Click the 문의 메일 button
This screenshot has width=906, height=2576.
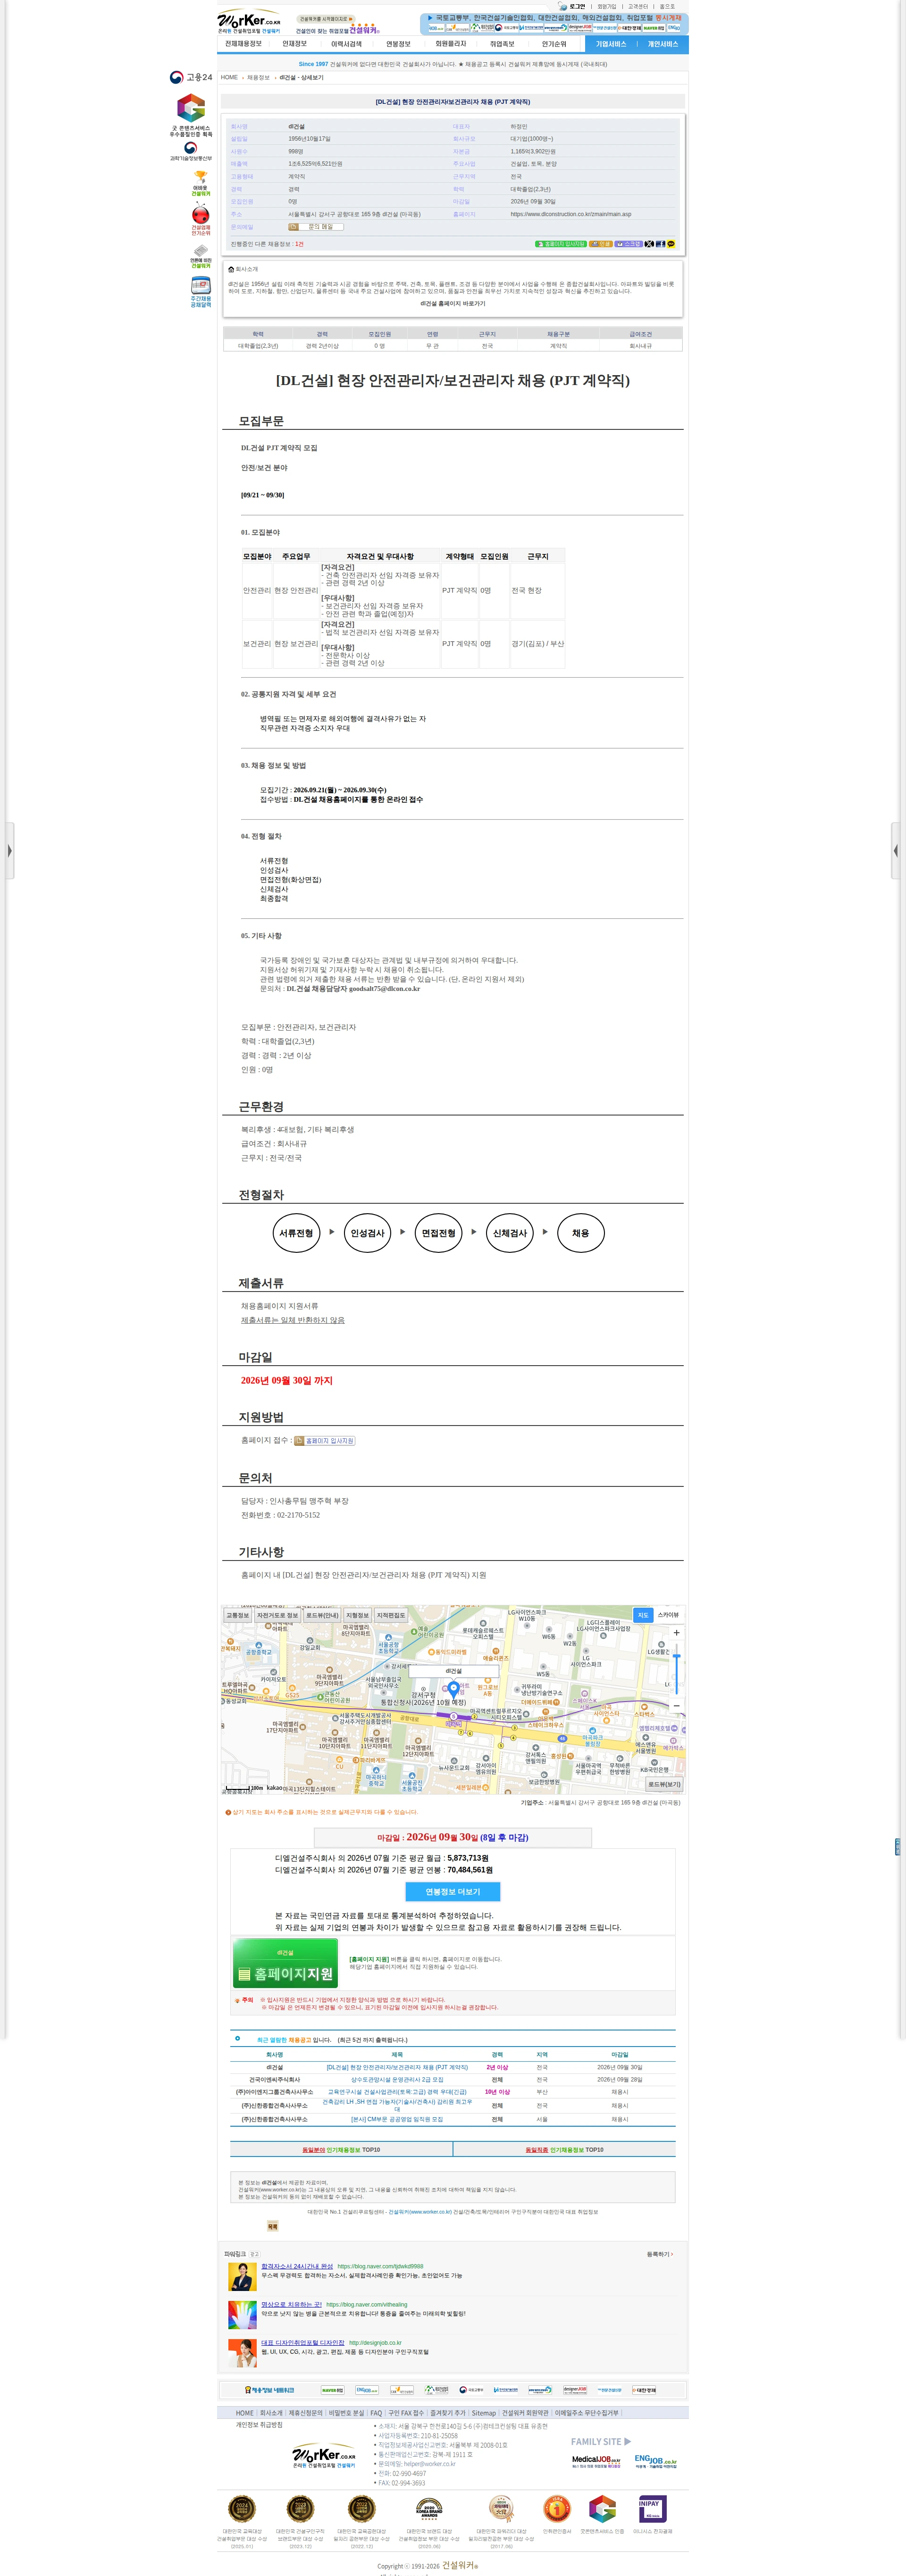click(316, 227)
